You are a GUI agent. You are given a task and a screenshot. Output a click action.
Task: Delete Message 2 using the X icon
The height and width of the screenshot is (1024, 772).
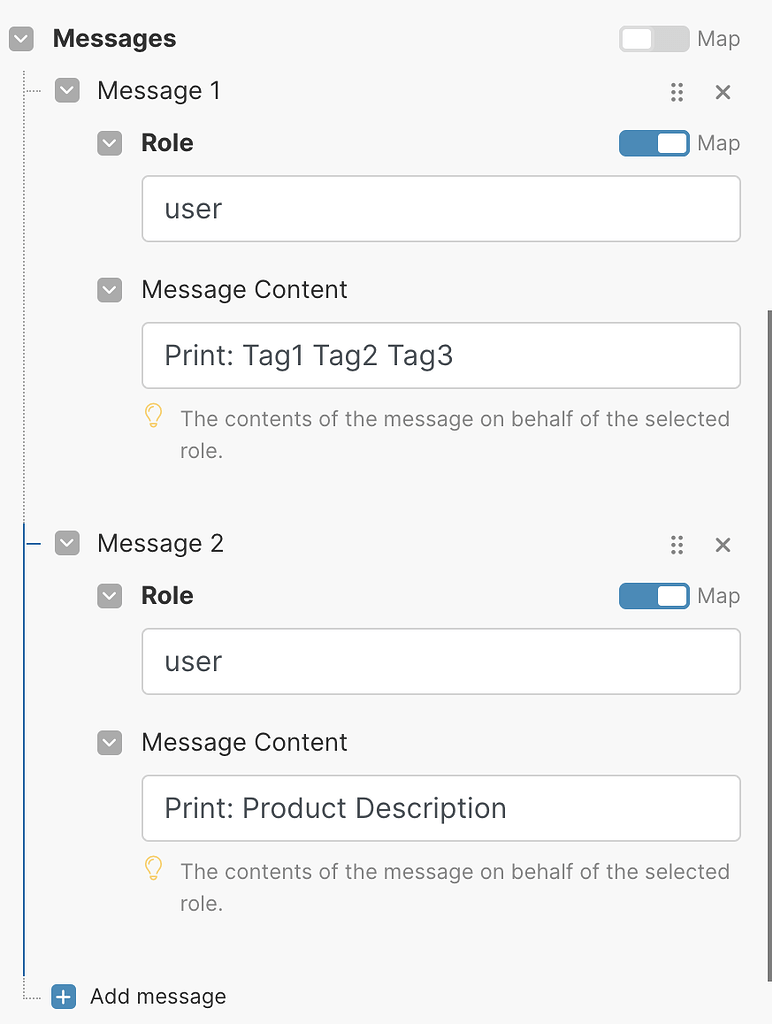tap(723, 545)
